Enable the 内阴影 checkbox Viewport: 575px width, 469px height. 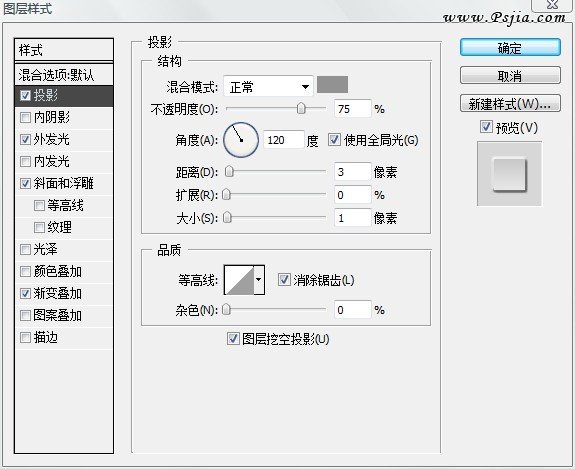tap(25, 118)
